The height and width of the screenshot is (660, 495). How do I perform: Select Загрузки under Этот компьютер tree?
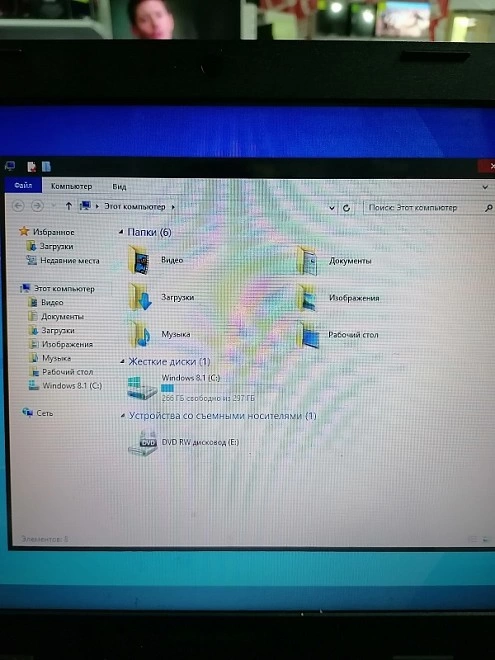(51, 330)
